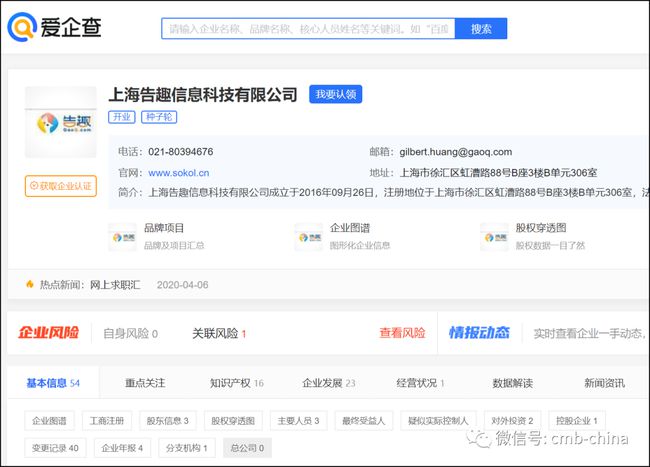Image resolution: width=650 pixels, height=467 pixels.
Task: Click the 情报动态 heading
Action: tap(479, 333)
